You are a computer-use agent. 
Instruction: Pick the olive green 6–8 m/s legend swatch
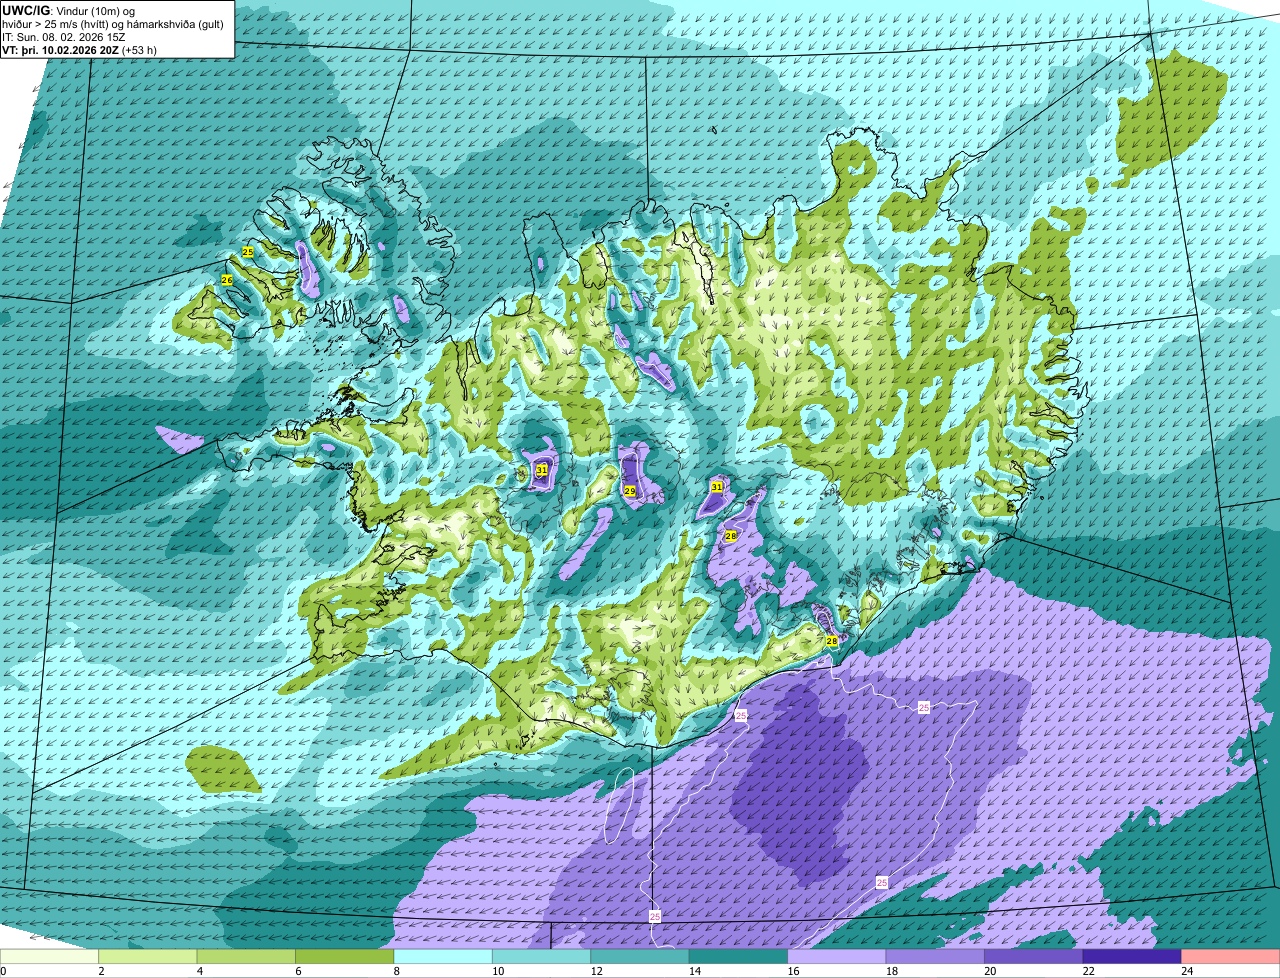tap(344, 956)
